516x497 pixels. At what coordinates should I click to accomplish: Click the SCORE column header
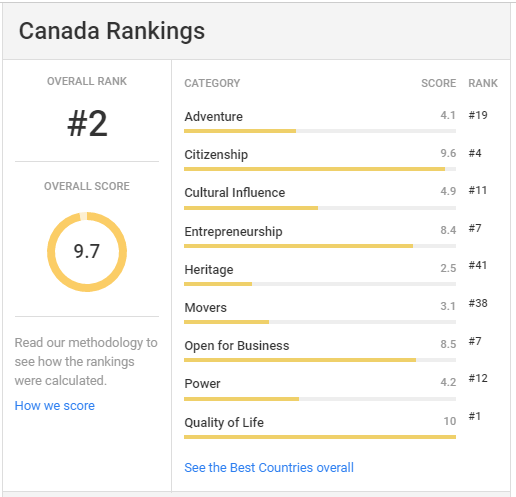click(438, 83)
